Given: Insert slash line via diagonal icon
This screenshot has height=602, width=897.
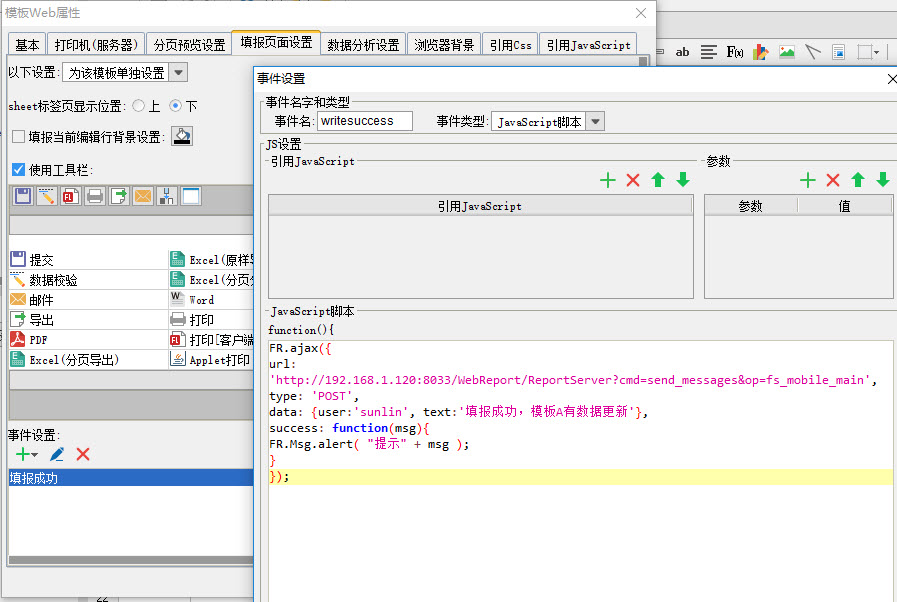Looking at the screenshot, I should coord(812,52).
